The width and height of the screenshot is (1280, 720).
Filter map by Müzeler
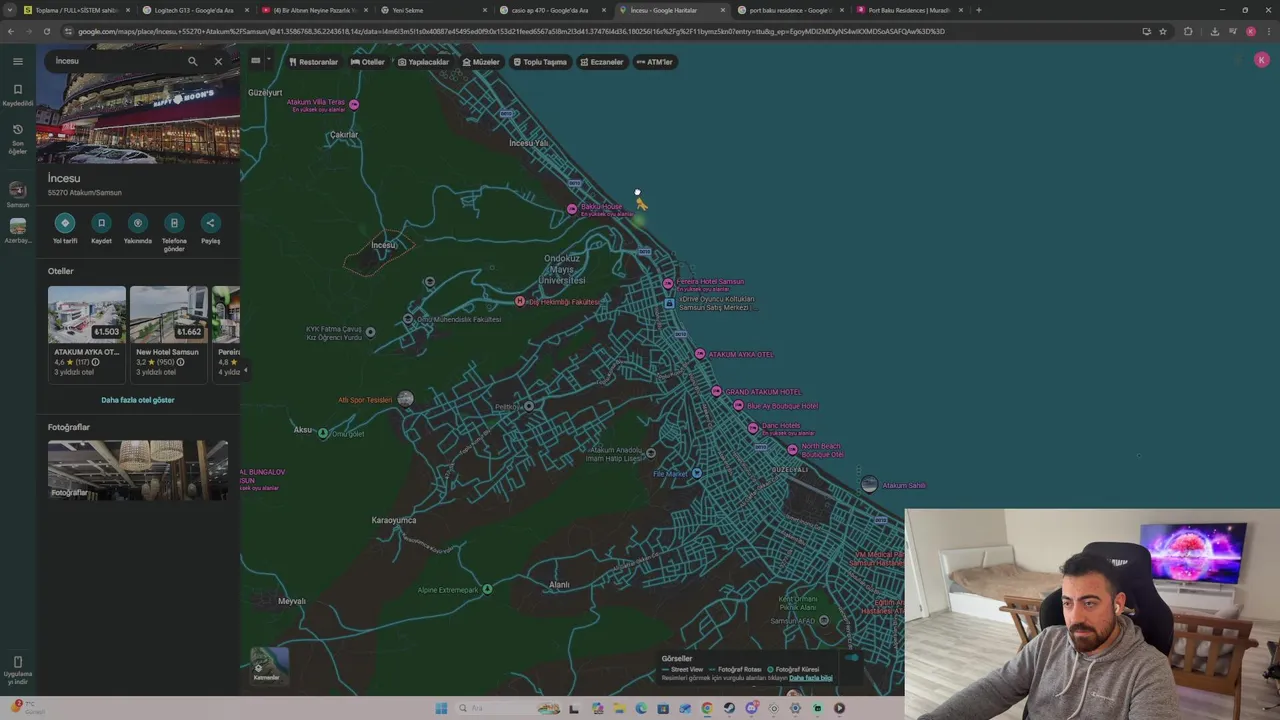pos(481,62)
